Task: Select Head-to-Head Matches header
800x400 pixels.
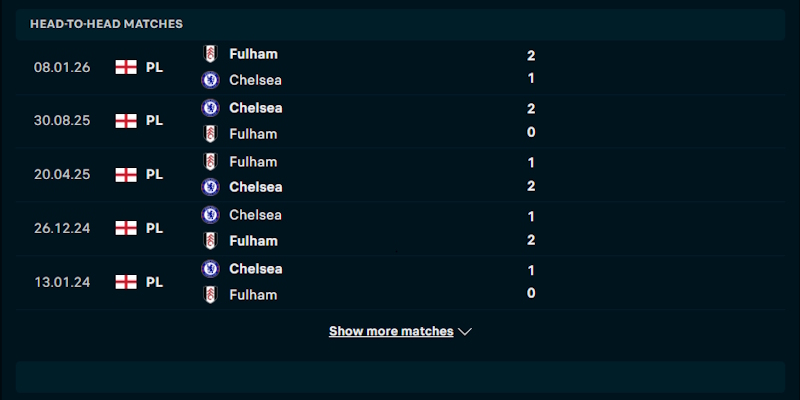Action: click(x=106, y=24)
